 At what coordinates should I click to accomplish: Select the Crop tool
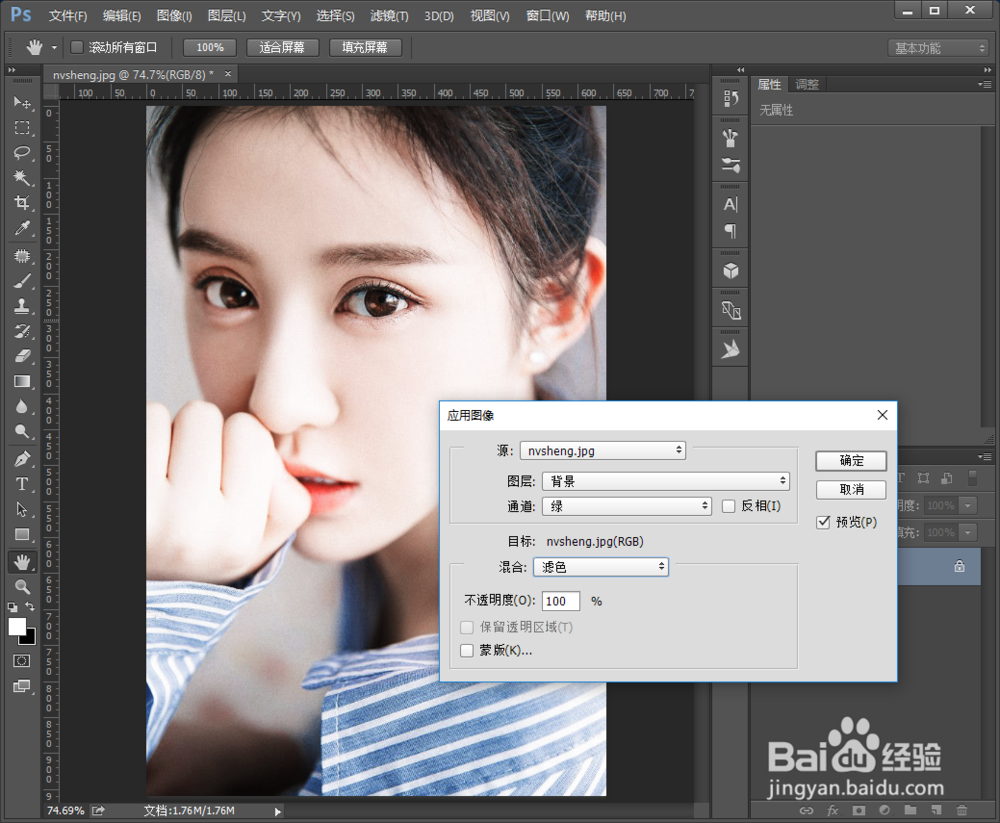22,203
